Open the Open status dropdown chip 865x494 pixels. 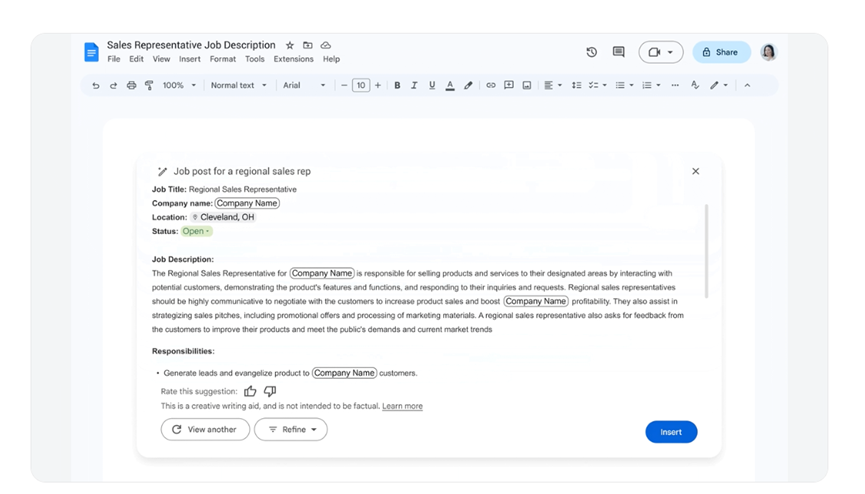point(196,231)
